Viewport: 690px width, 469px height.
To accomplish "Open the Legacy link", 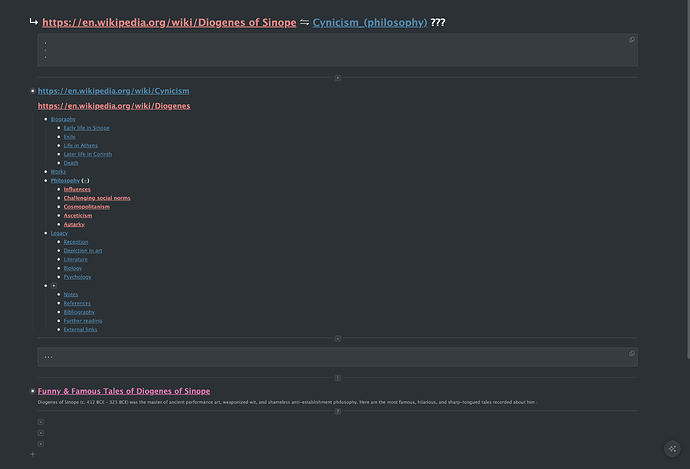I will pyautogui.click(x=59, y=233).
